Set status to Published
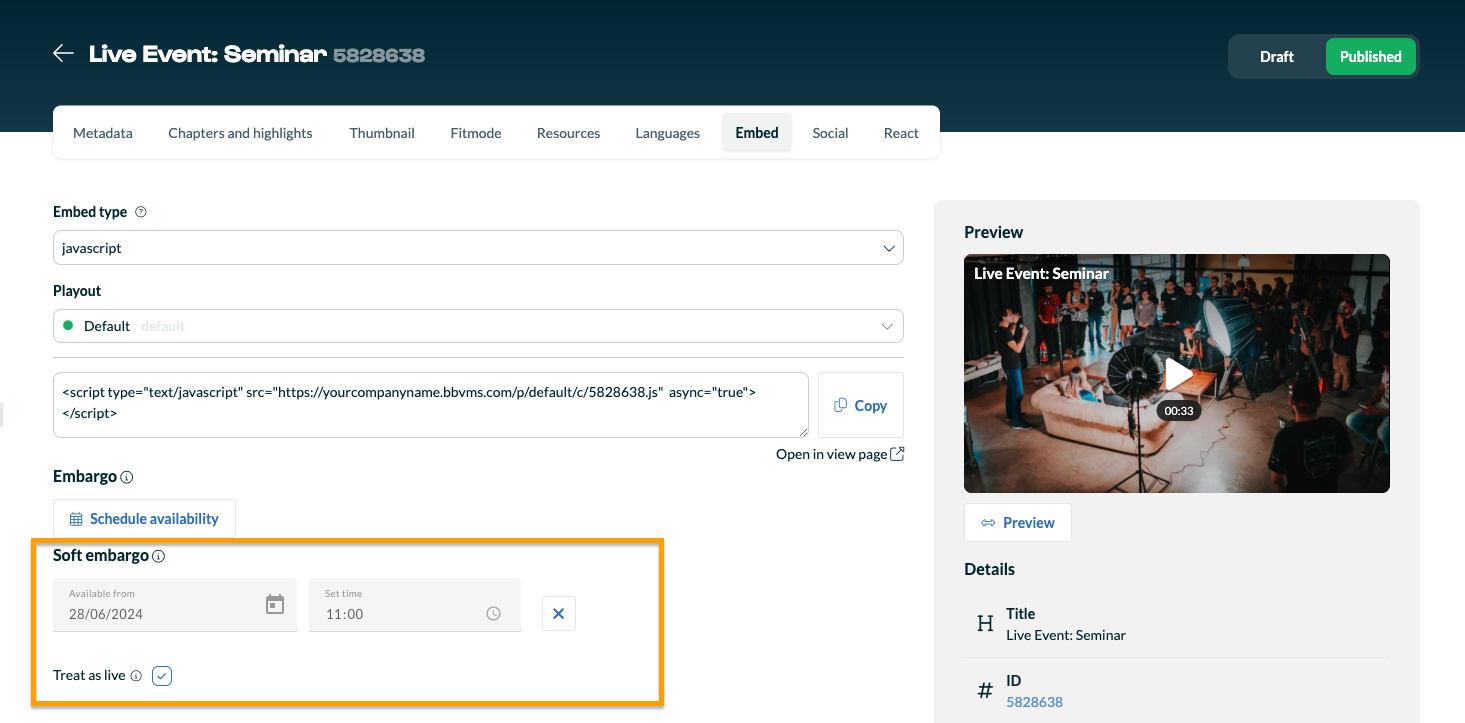 tap(1371, 57)
